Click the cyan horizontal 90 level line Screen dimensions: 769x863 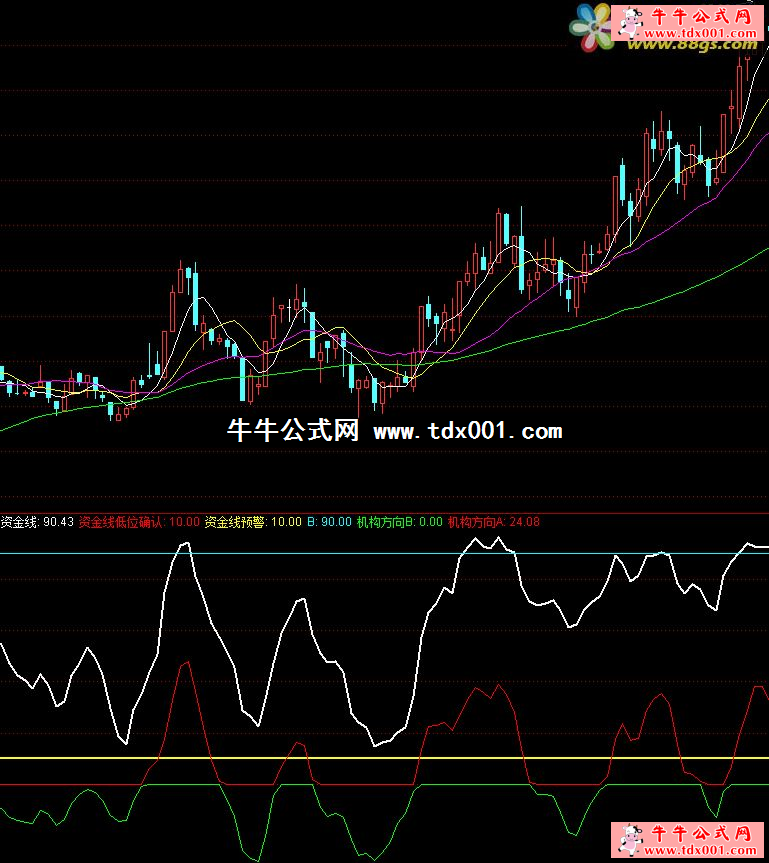pyautogui.click(x=300, y=553)
